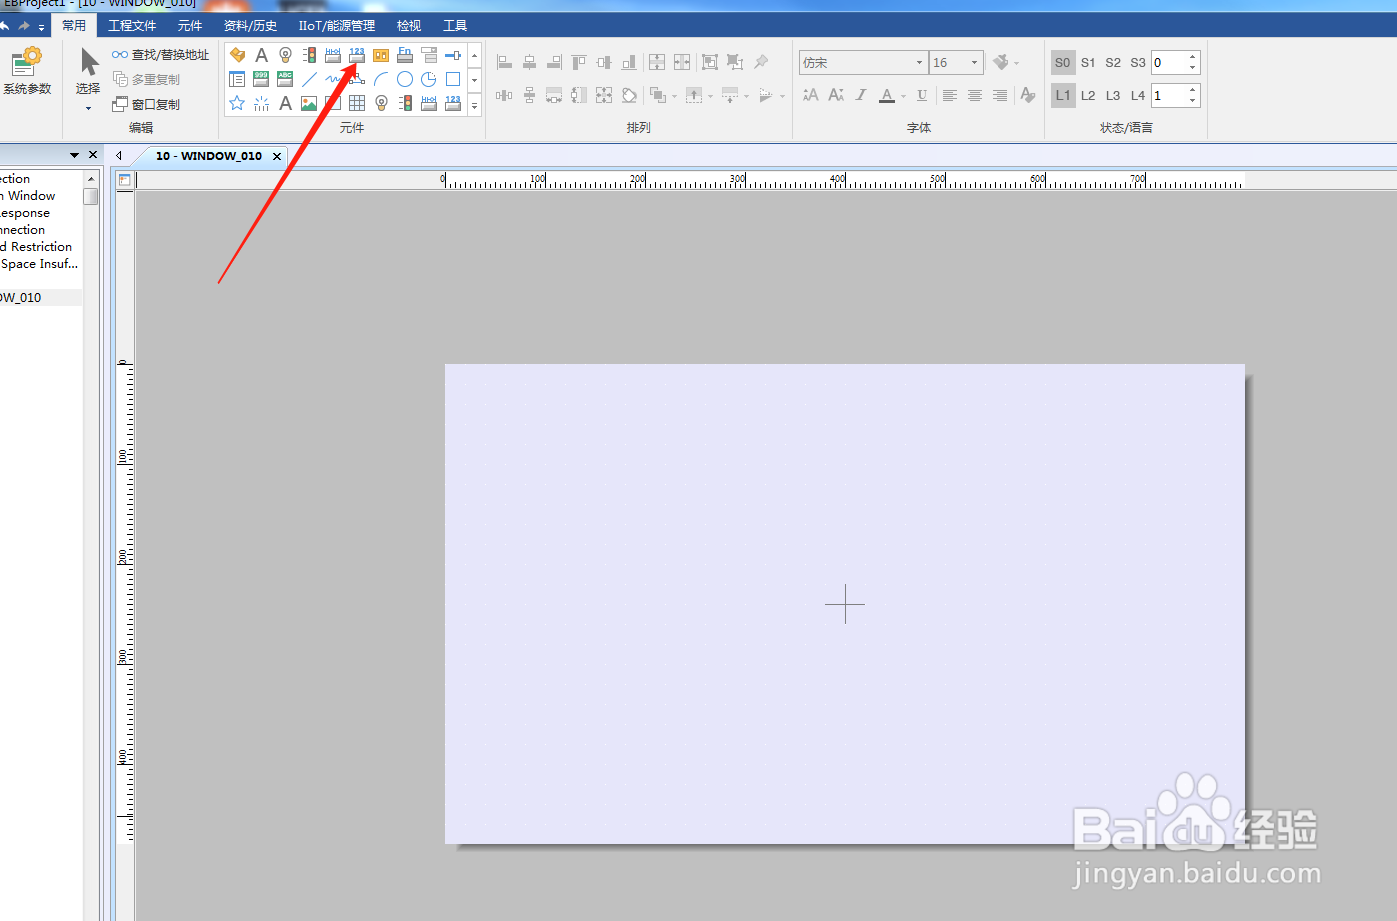Open the IIoT/能源管理 ribbon tab
1397x921 pixels.
[337, 26]
